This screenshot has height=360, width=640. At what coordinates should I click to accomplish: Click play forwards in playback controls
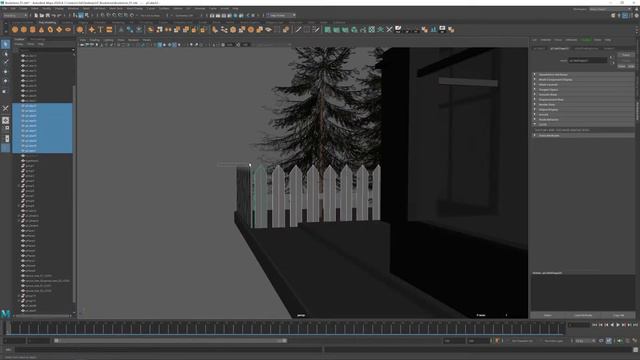618,325
